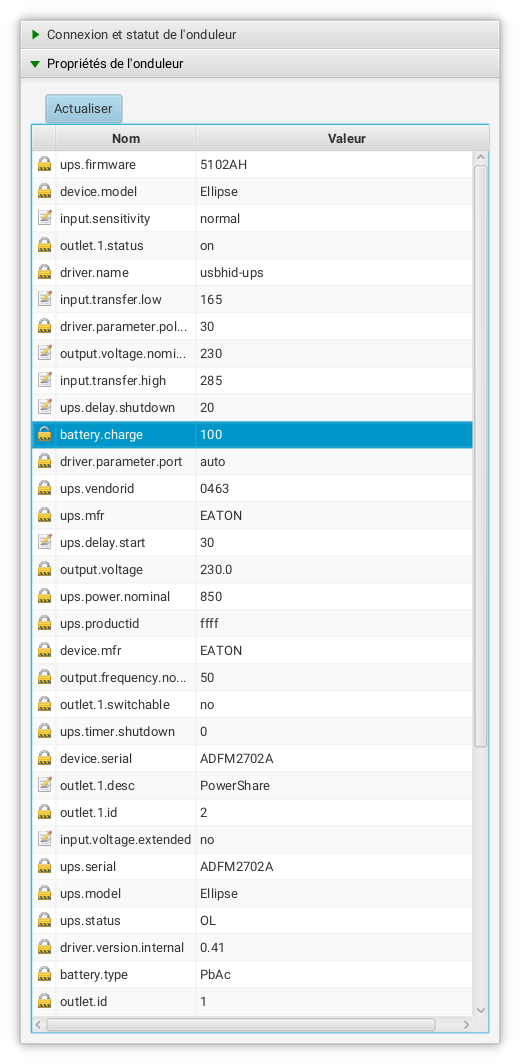Select the driver.name value usbhid-ups
Image resolution: width=520 pixels, height=1064 pixels.
(231, 273)
